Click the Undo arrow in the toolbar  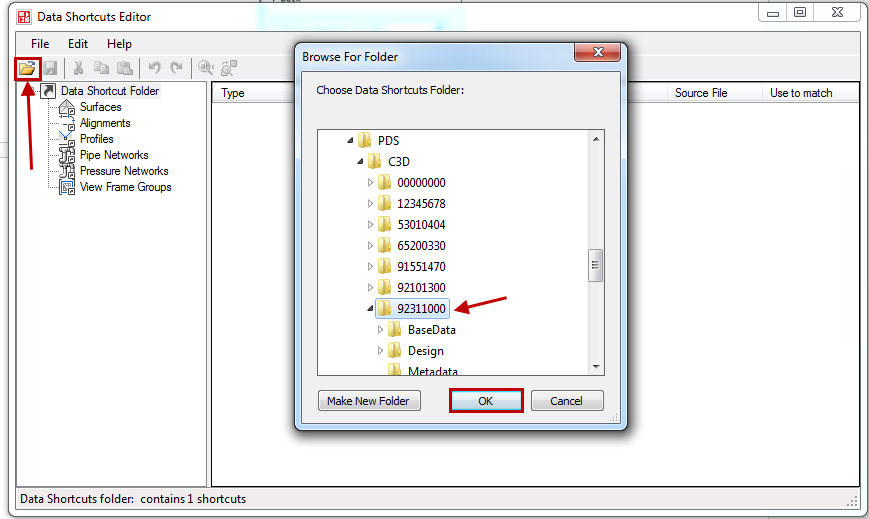coord(154,68)
